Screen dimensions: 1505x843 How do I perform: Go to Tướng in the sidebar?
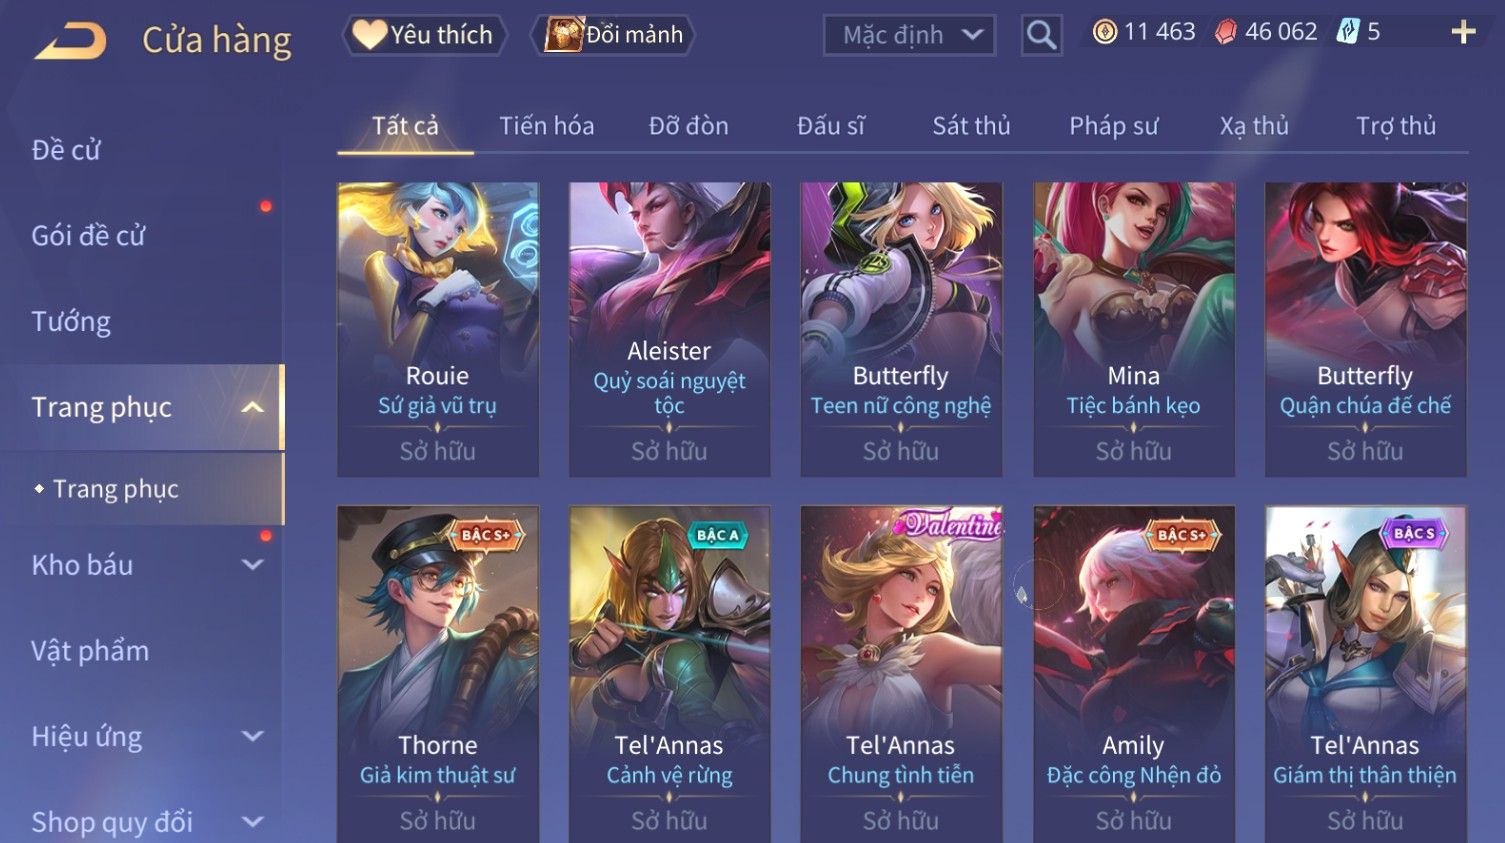pos(71,322)
